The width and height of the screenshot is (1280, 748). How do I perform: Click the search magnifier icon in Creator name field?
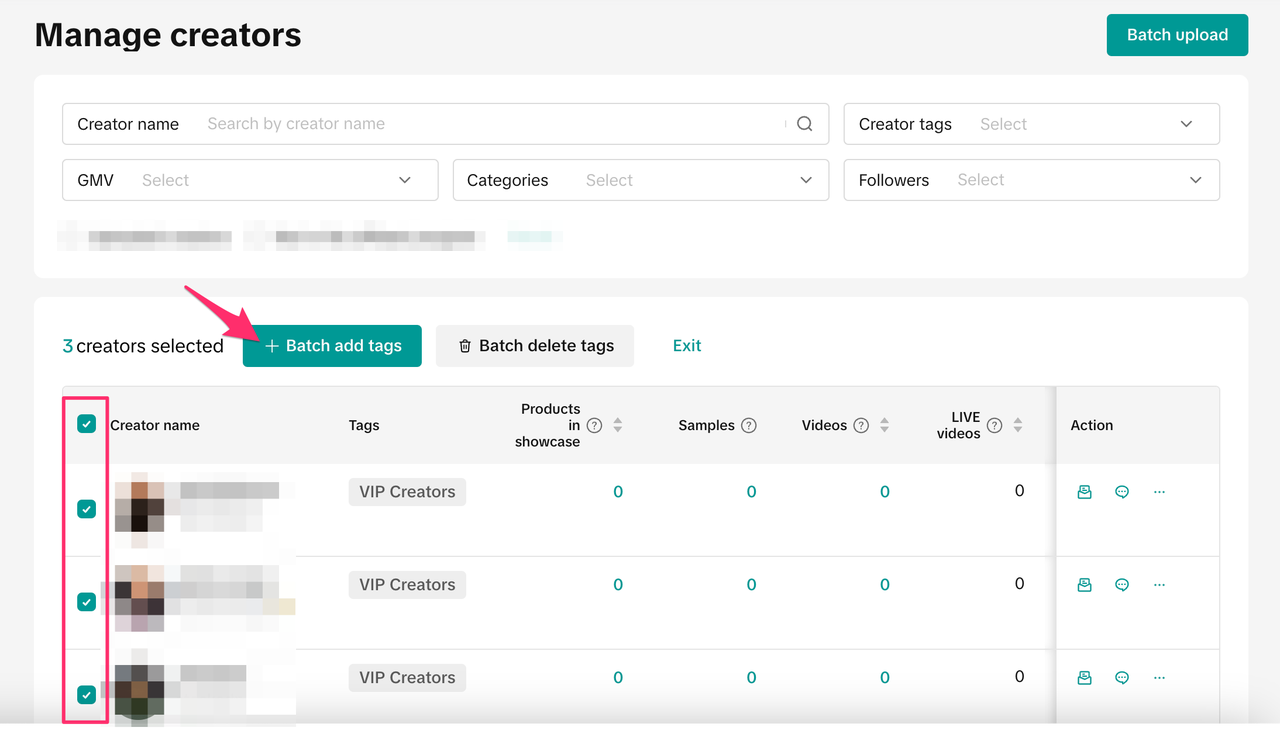click(804, 124)
